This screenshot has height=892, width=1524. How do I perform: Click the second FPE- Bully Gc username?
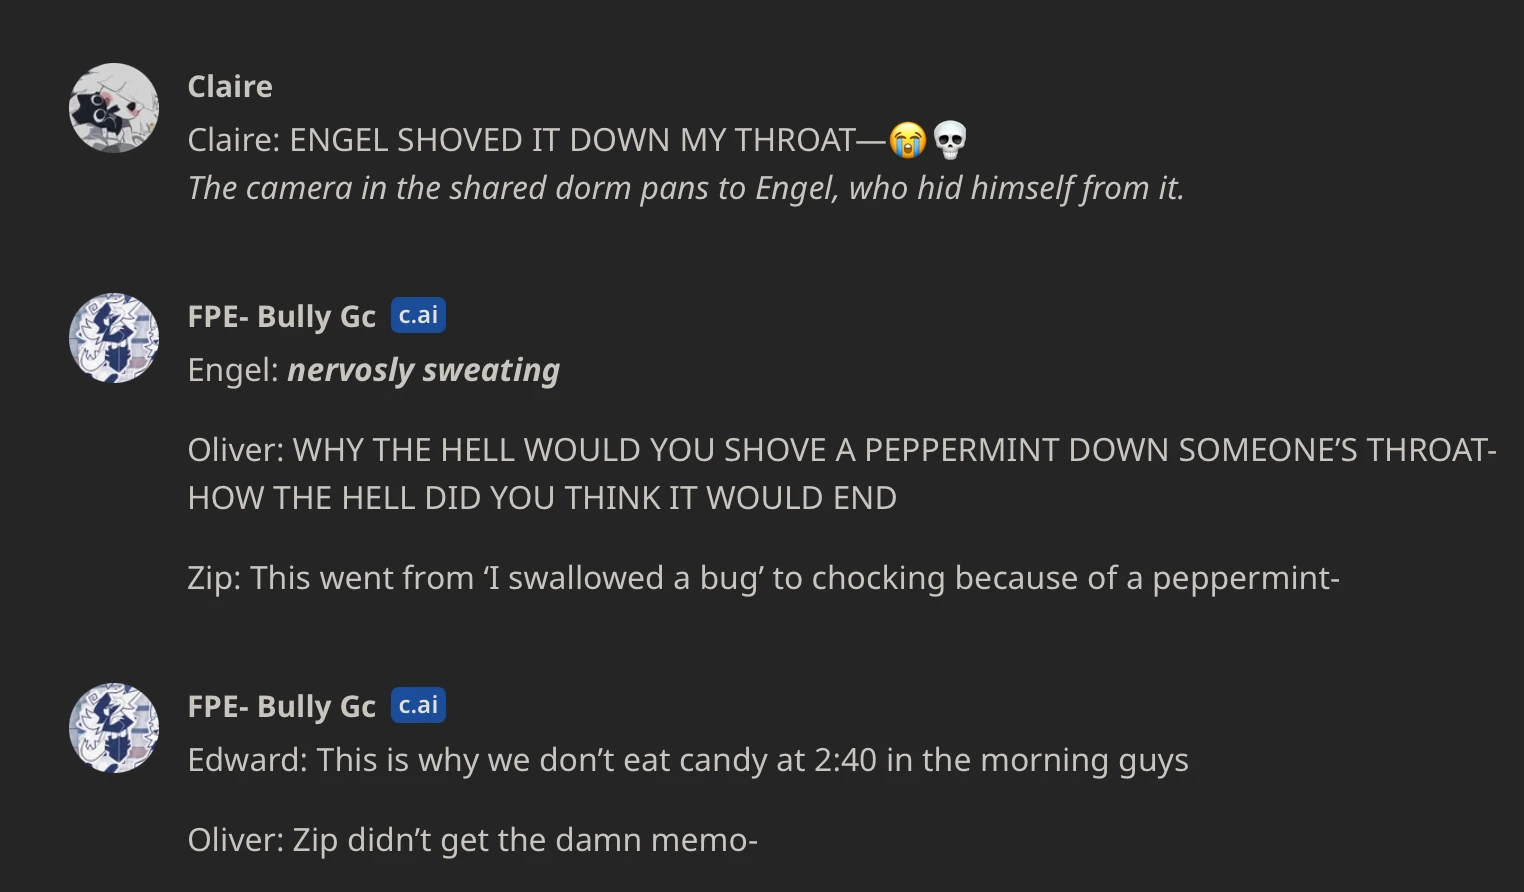click(281, 706)
